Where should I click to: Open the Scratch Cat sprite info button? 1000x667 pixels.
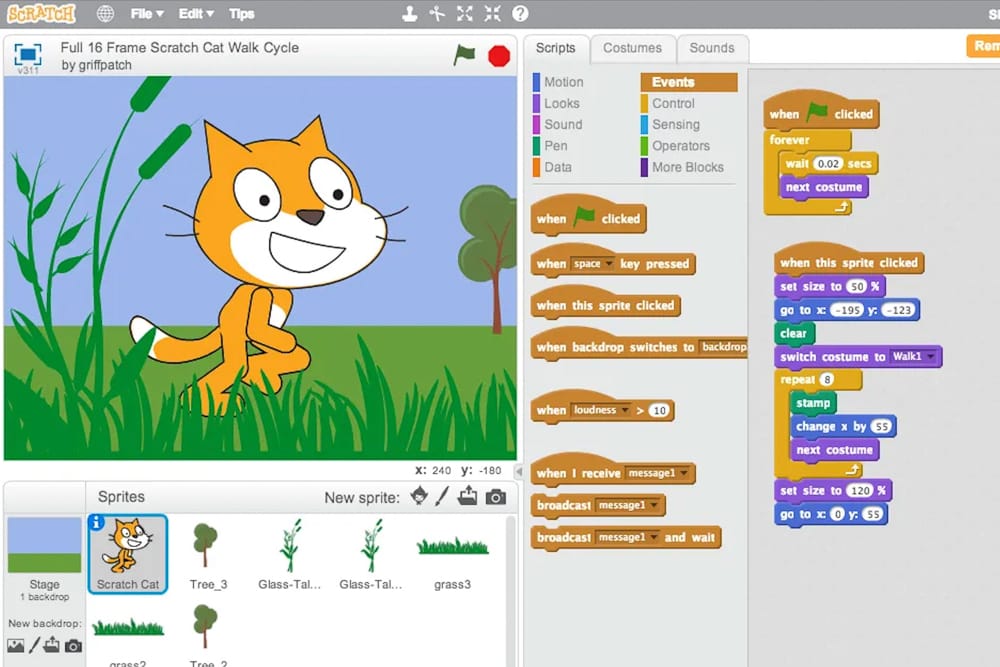[97, 522]
